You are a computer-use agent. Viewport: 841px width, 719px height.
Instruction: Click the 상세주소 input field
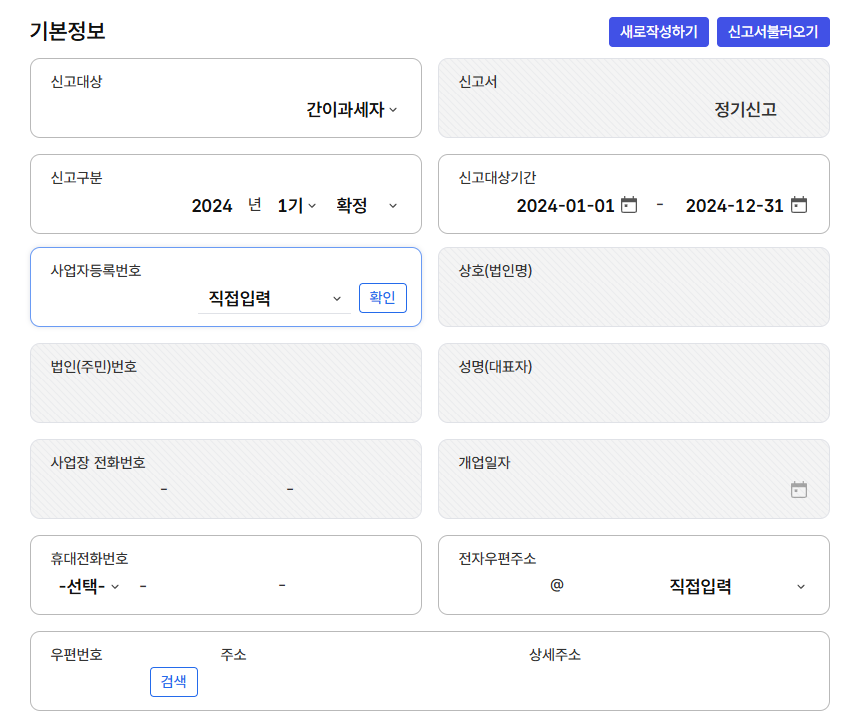669,682
